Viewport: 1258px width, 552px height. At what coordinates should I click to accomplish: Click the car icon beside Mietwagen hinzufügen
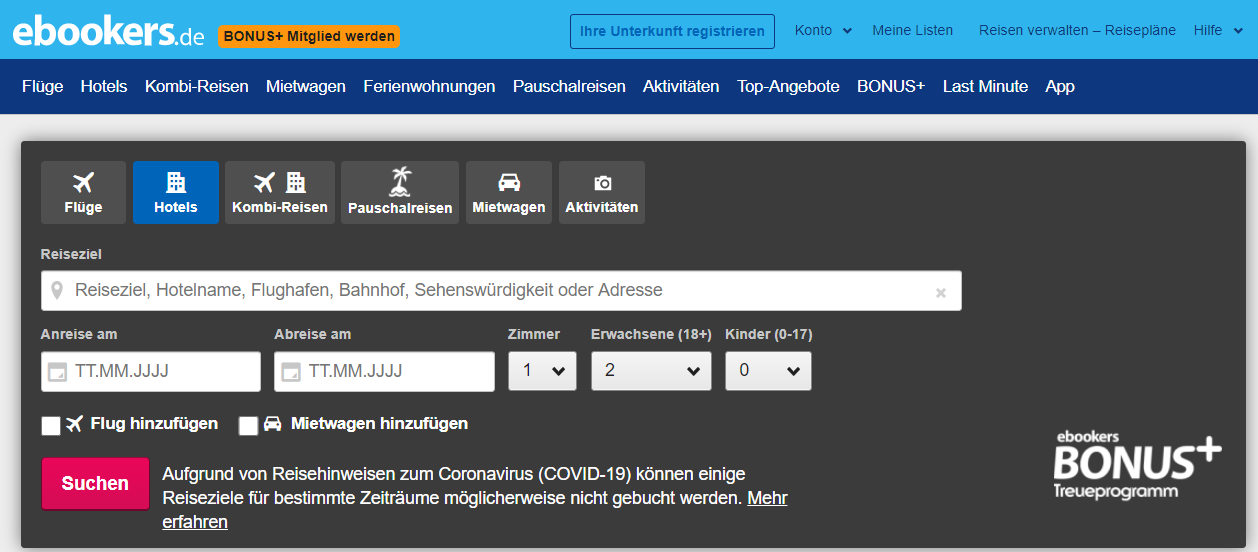[x=272, y=424]
